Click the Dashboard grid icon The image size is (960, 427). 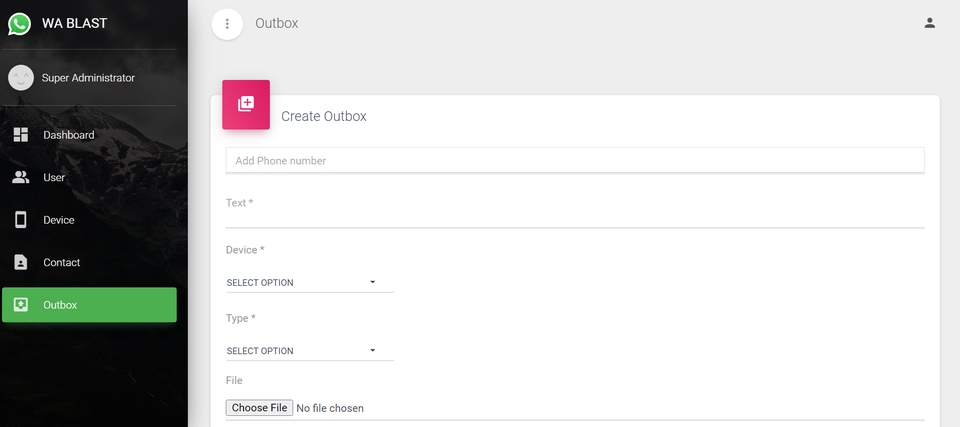21,135
